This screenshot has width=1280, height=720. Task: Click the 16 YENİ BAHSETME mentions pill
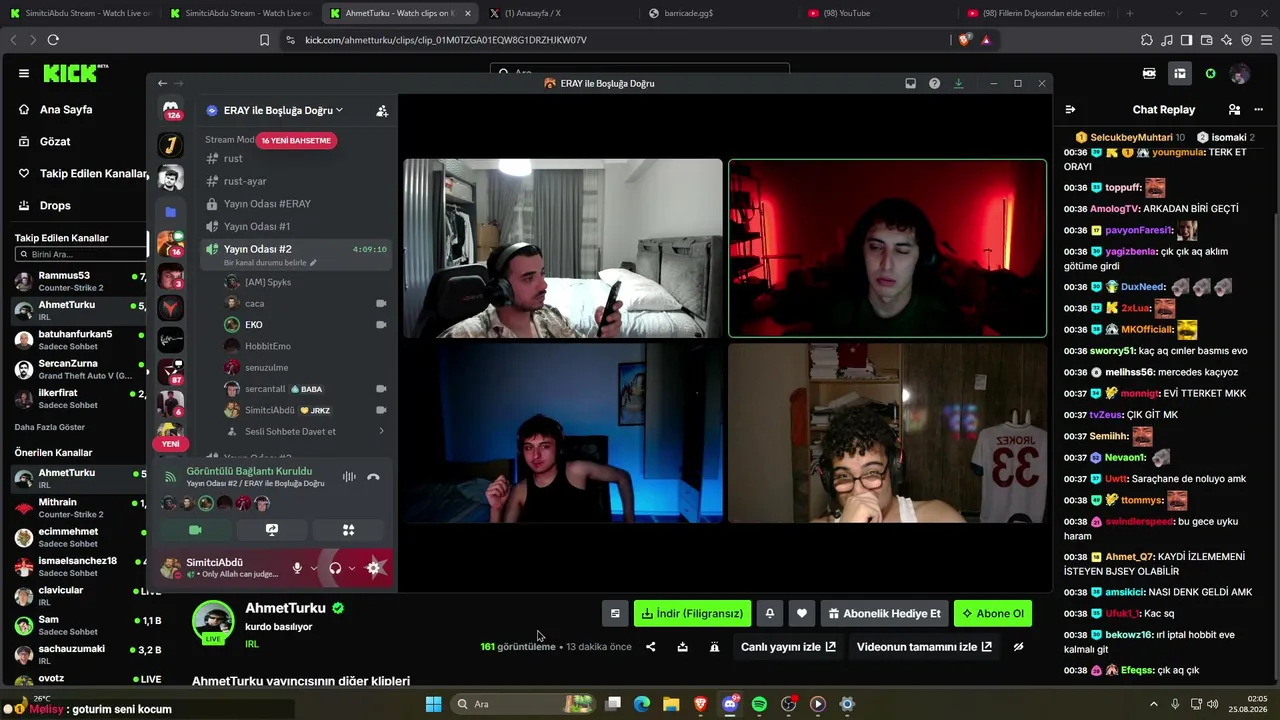(x=296, y=141)
